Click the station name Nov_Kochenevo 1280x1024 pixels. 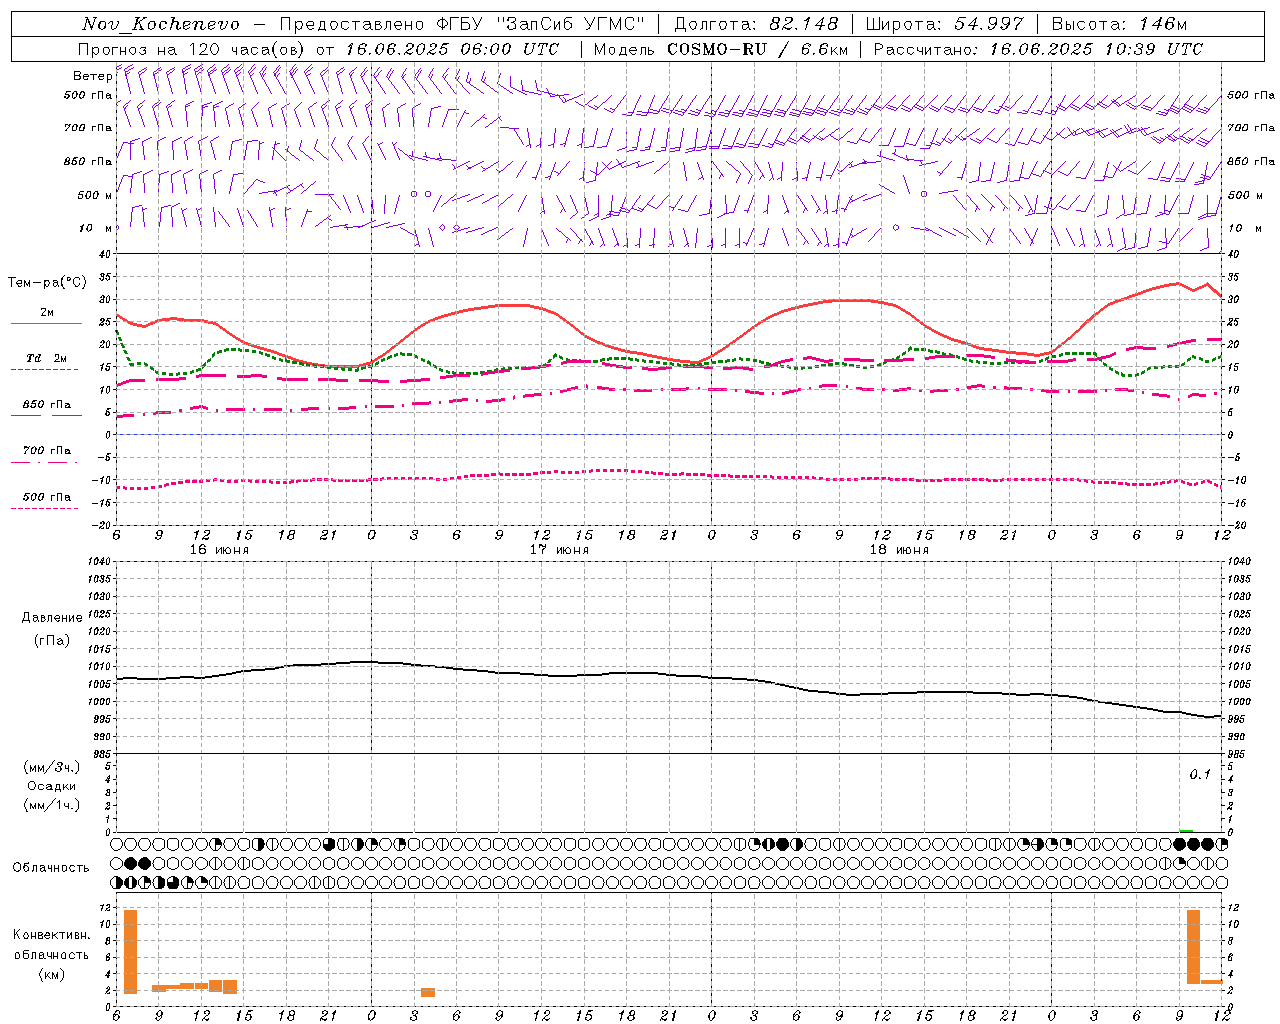[161, 24]
